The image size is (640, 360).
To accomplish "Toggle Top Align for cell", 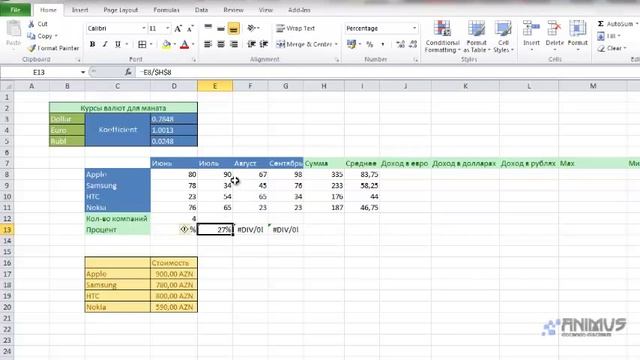I will click(x=208, y=29).
